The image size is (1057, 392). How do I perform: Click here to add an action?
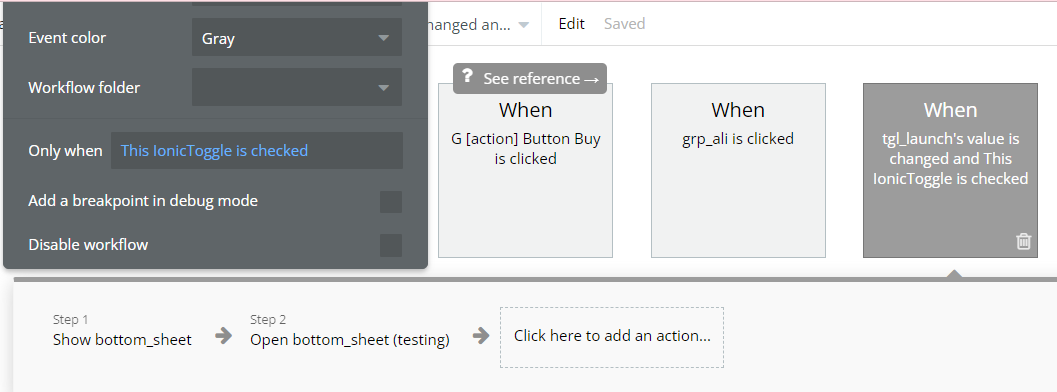[612, 337]
